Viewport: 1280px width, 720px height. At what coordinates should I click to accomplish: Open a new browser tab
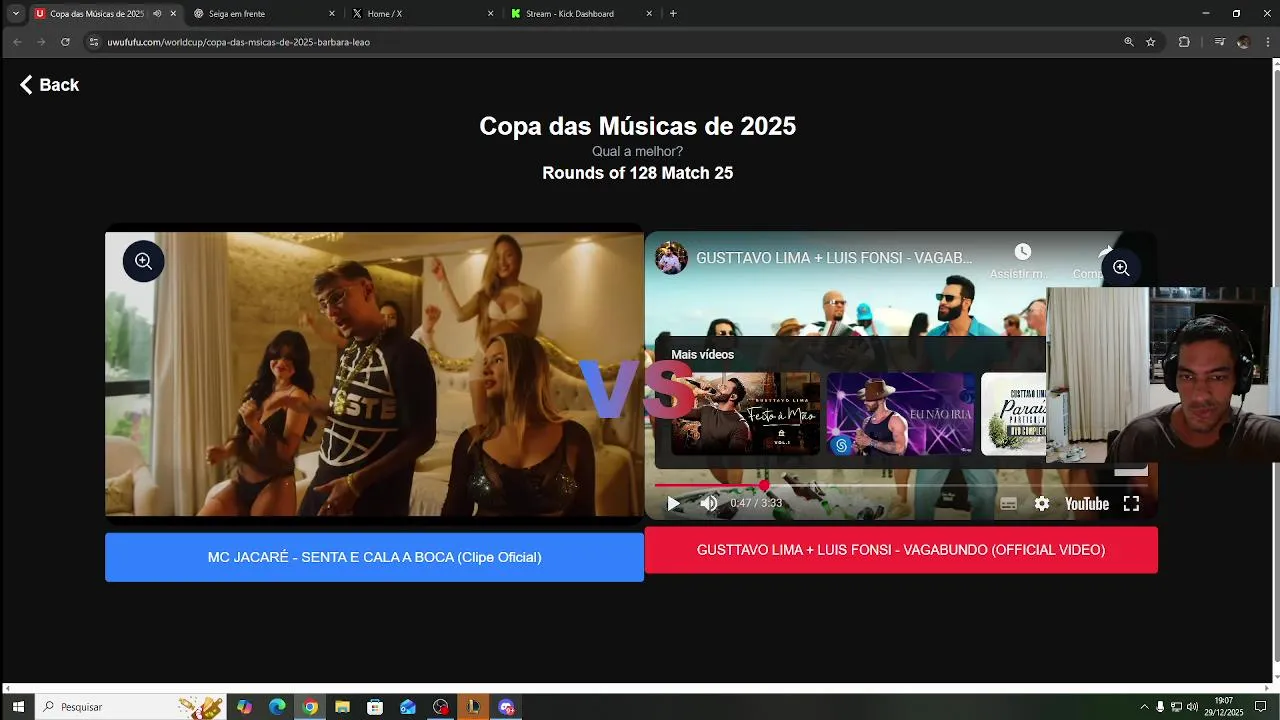[673, 14]
